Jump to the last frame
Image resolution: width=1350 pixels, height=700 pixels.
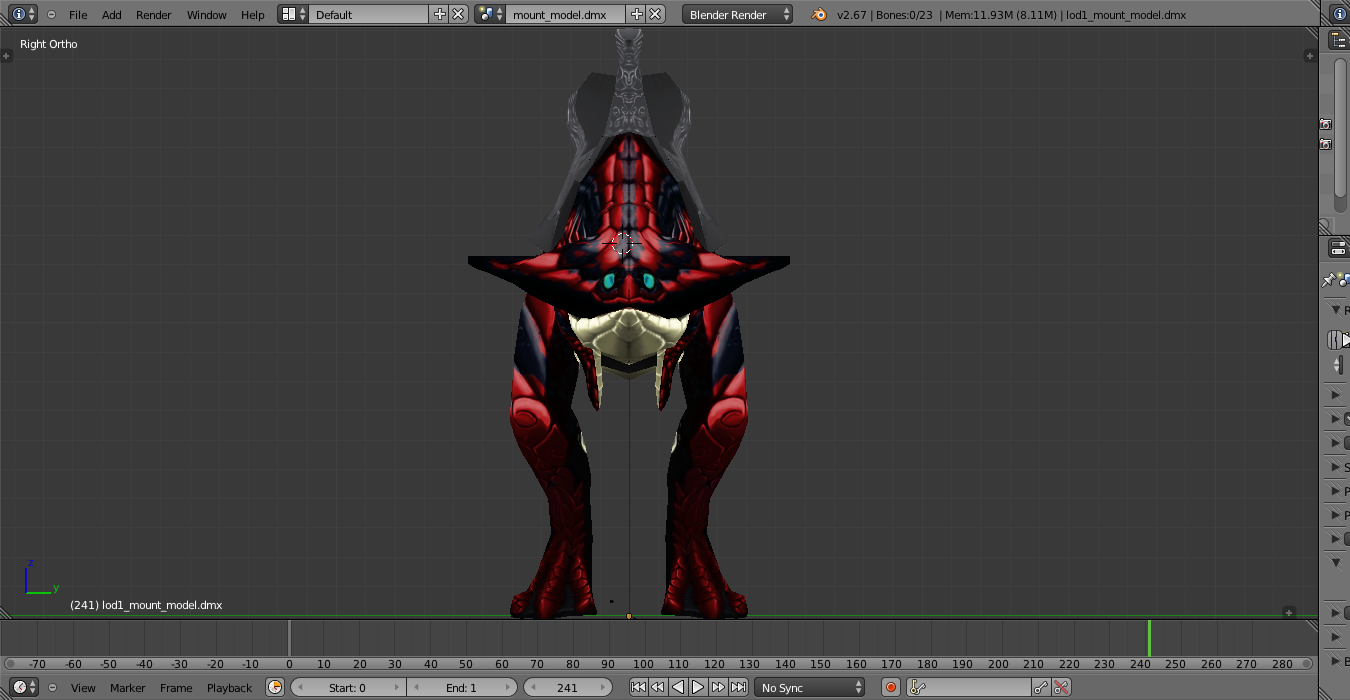(x=738, y=687)
